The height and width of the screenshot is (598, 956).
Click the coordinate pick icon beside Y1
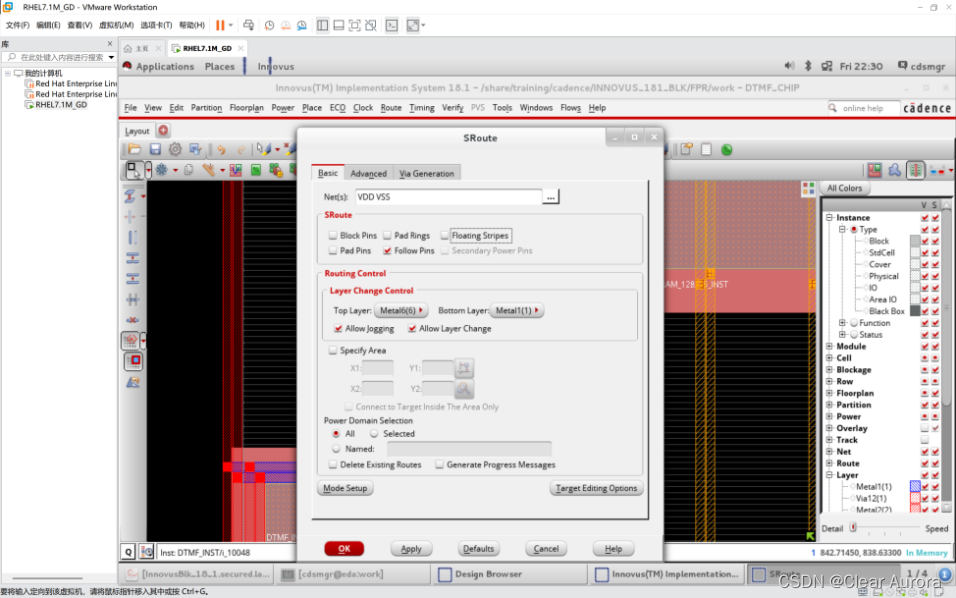(x=464, y=368)
